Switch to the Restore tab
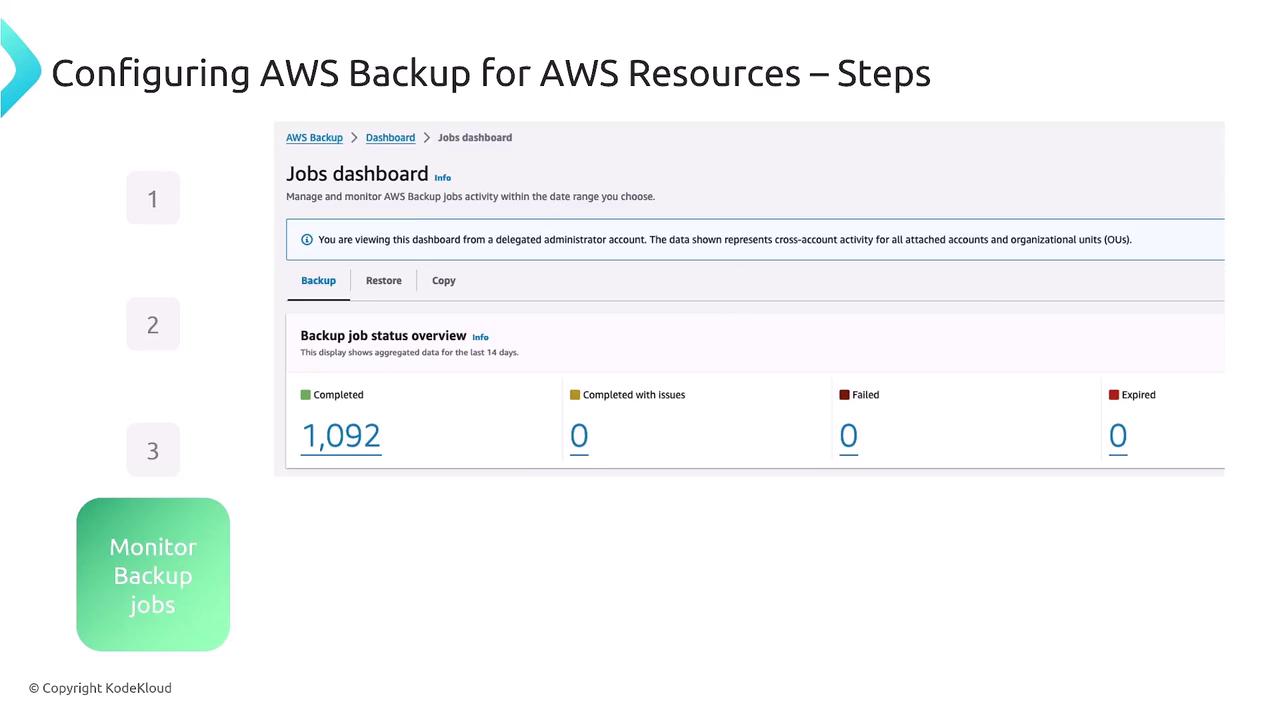1280x720 pixels. 384,281
